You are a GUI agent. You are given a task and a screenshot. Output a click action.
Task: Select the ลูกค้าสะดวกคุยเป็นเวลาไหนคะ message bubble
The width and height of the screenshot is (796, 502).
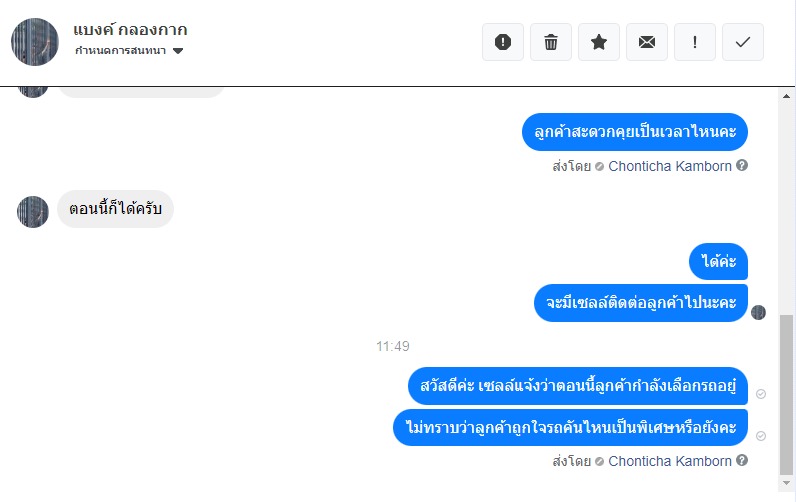635,132
